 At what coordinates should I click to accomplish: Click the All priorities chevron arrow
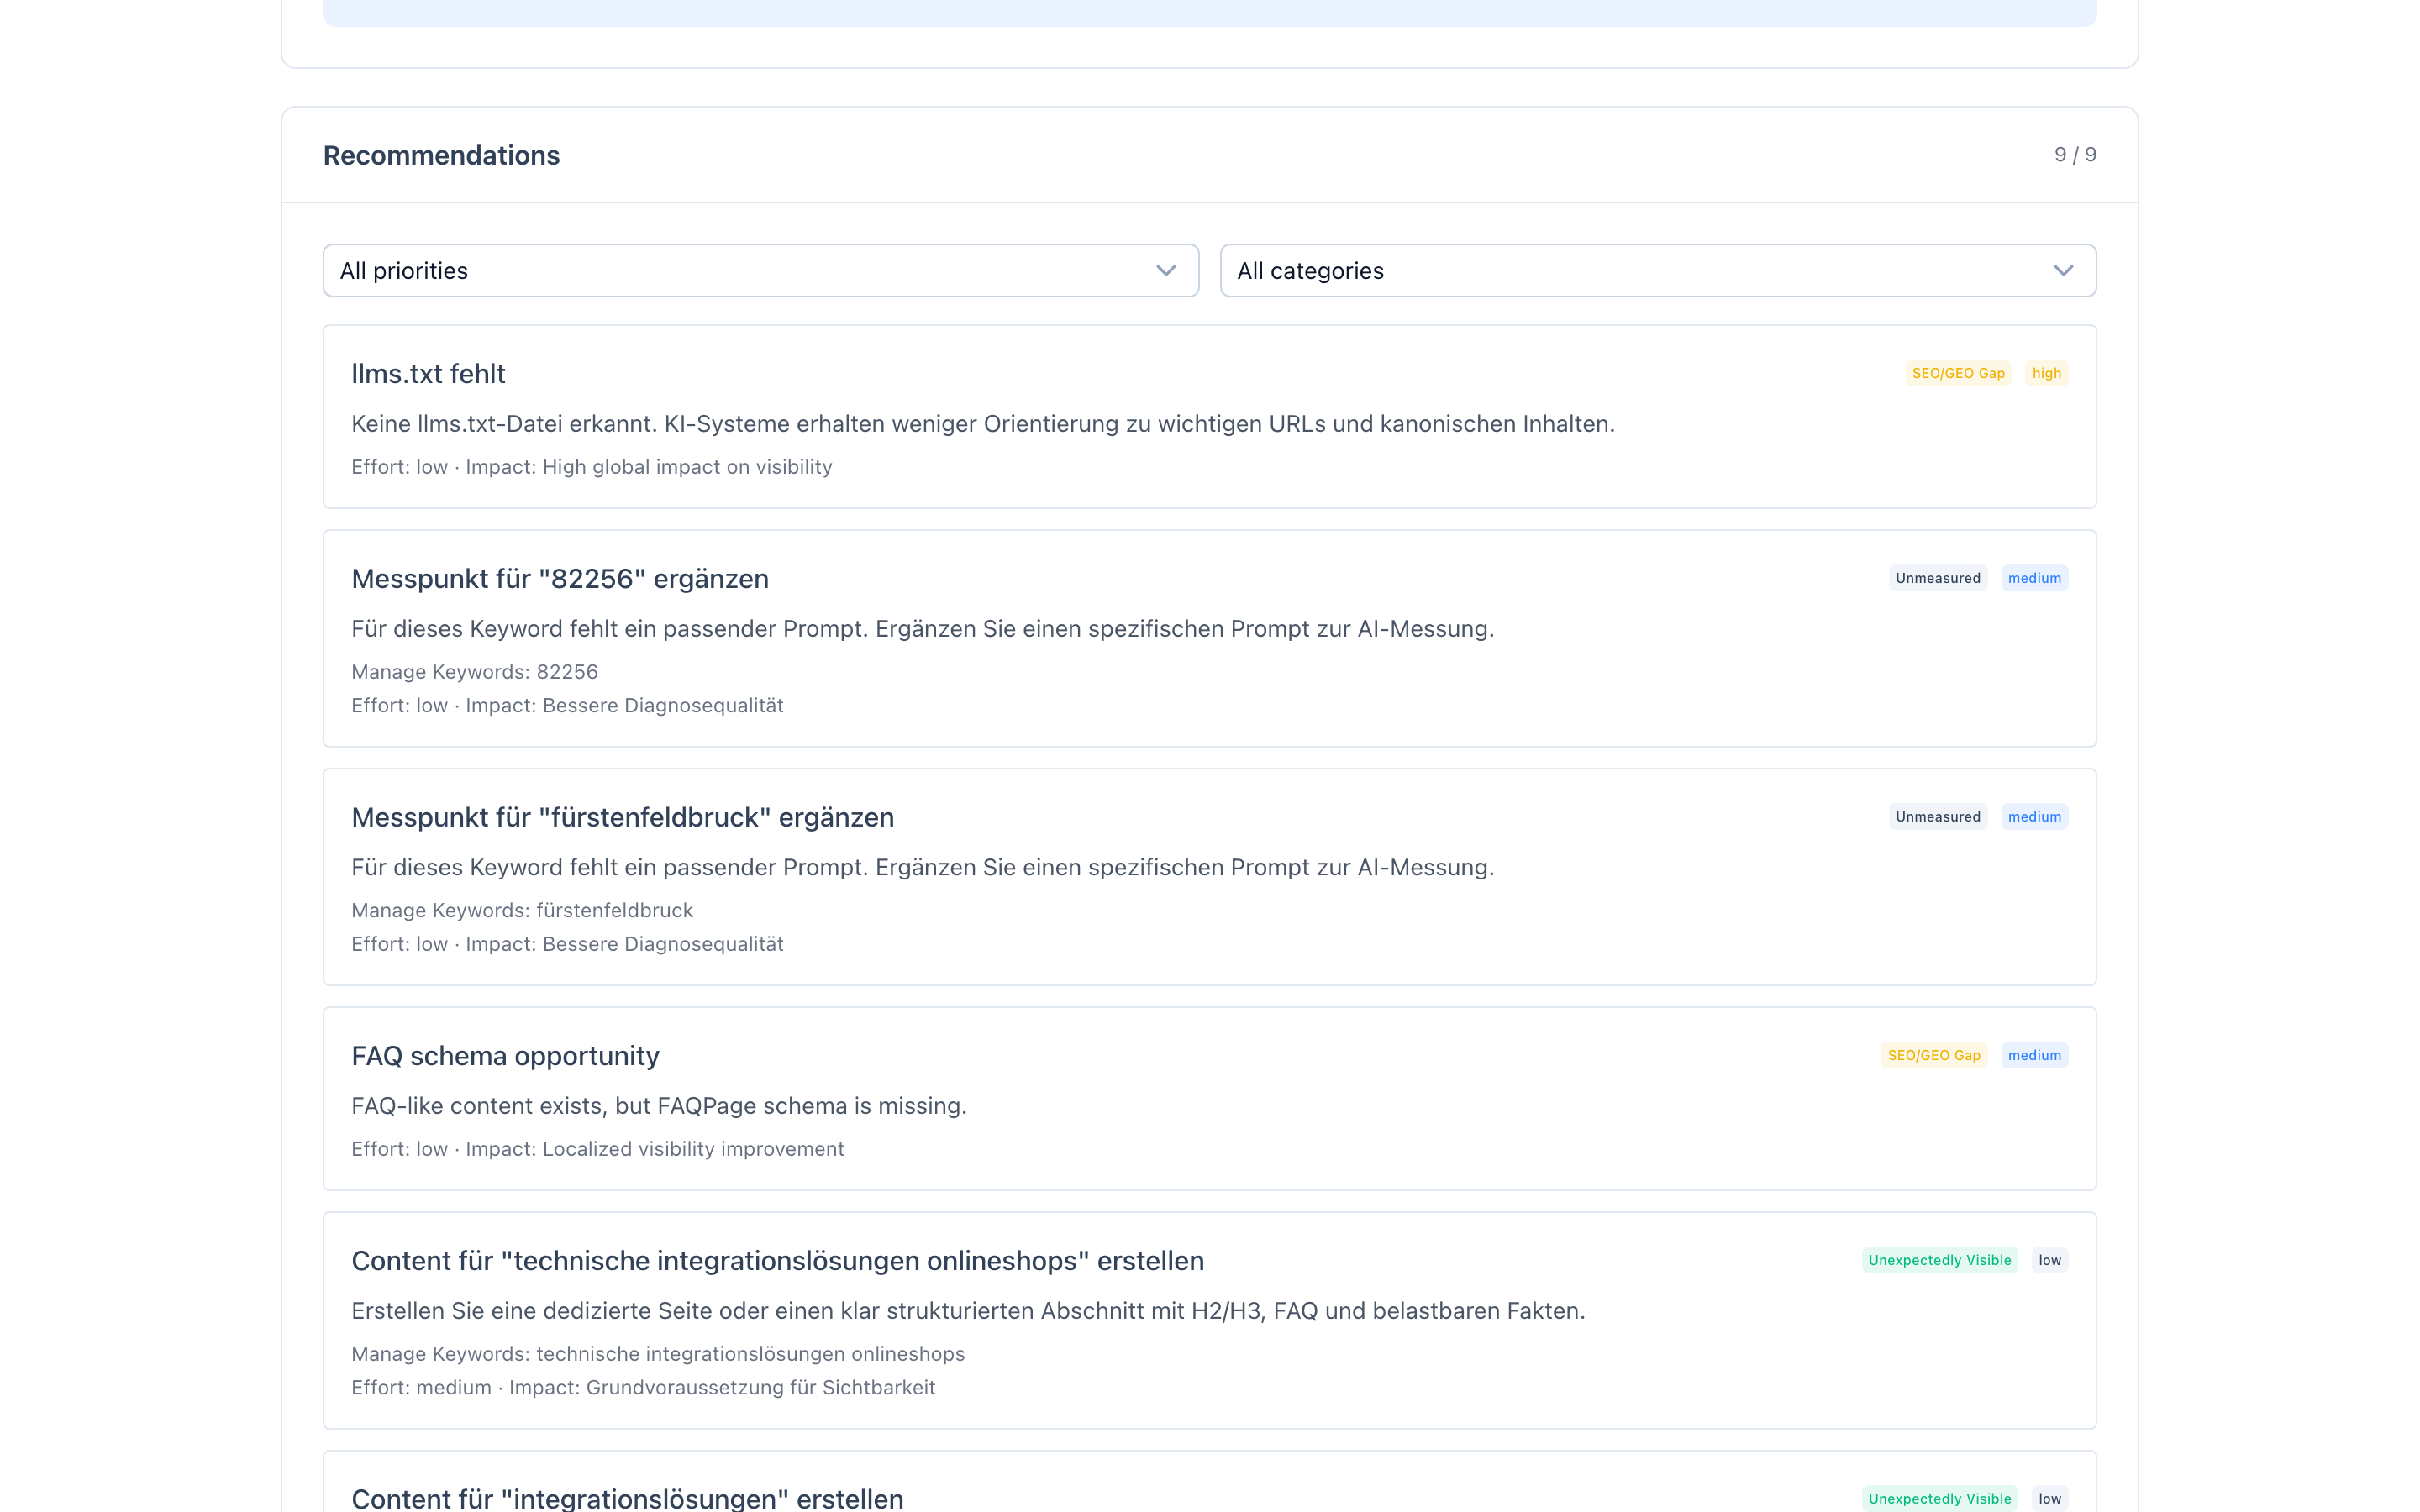click(1166, 271)
